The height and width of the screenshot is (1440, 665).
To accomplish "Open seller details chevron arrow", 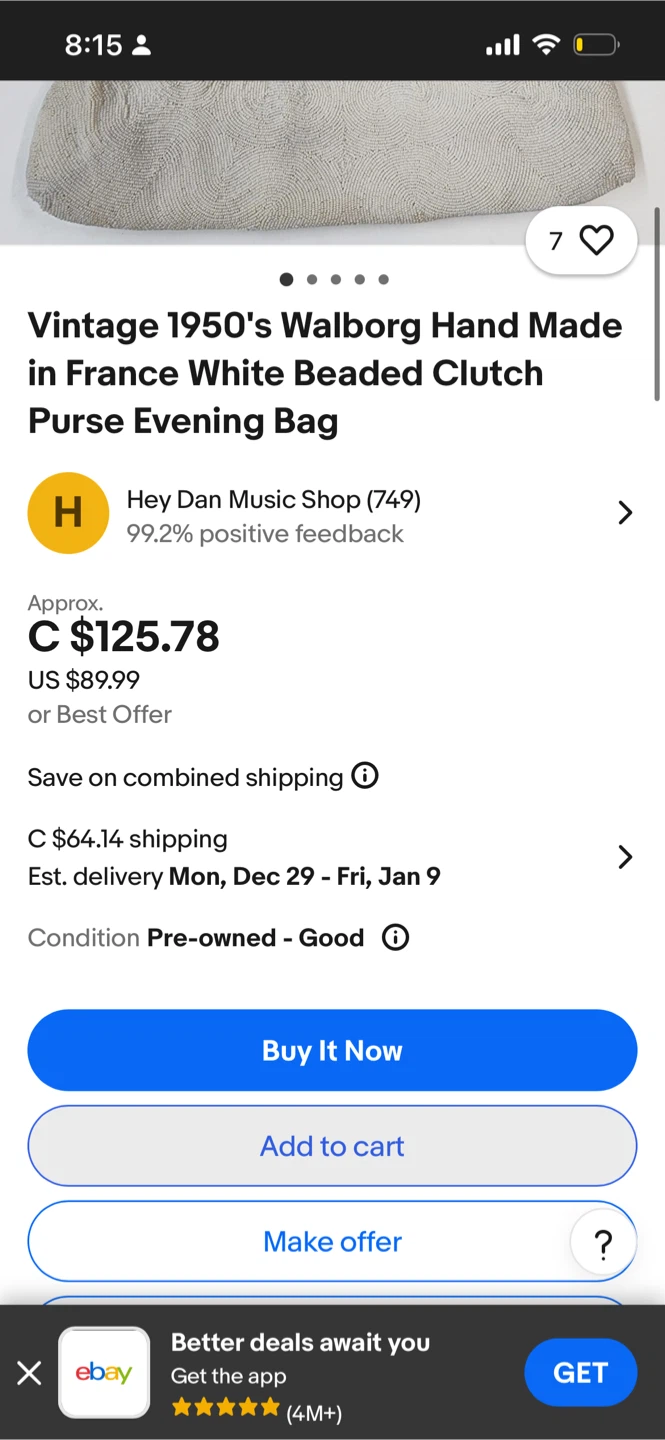I will click(x=625, y=513).
